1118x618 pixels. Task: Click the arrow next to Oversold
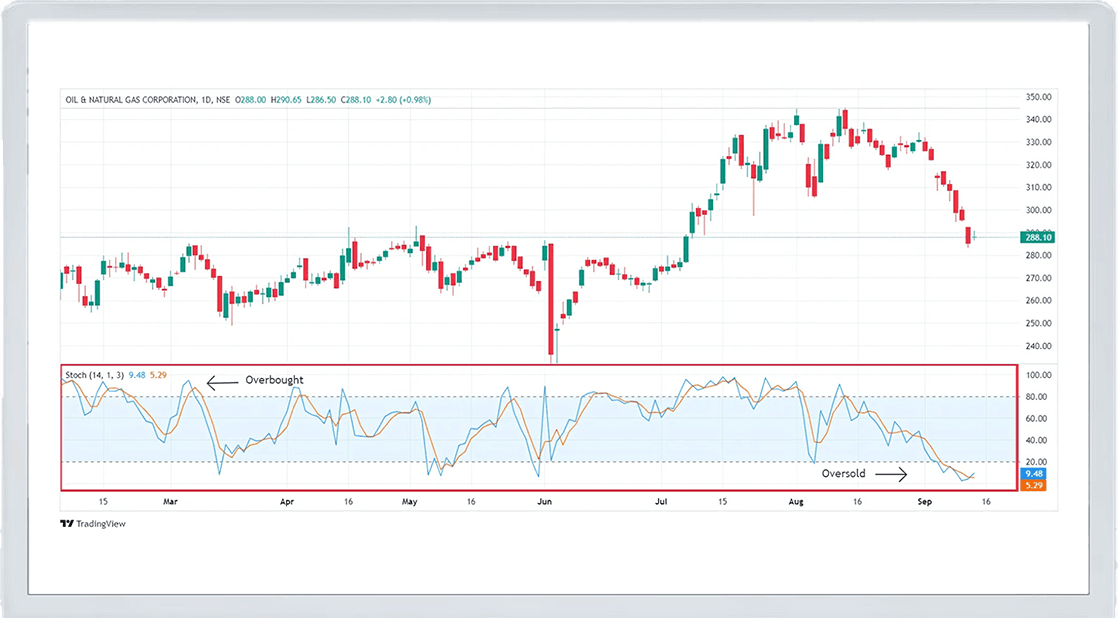[x=891, y=475]
